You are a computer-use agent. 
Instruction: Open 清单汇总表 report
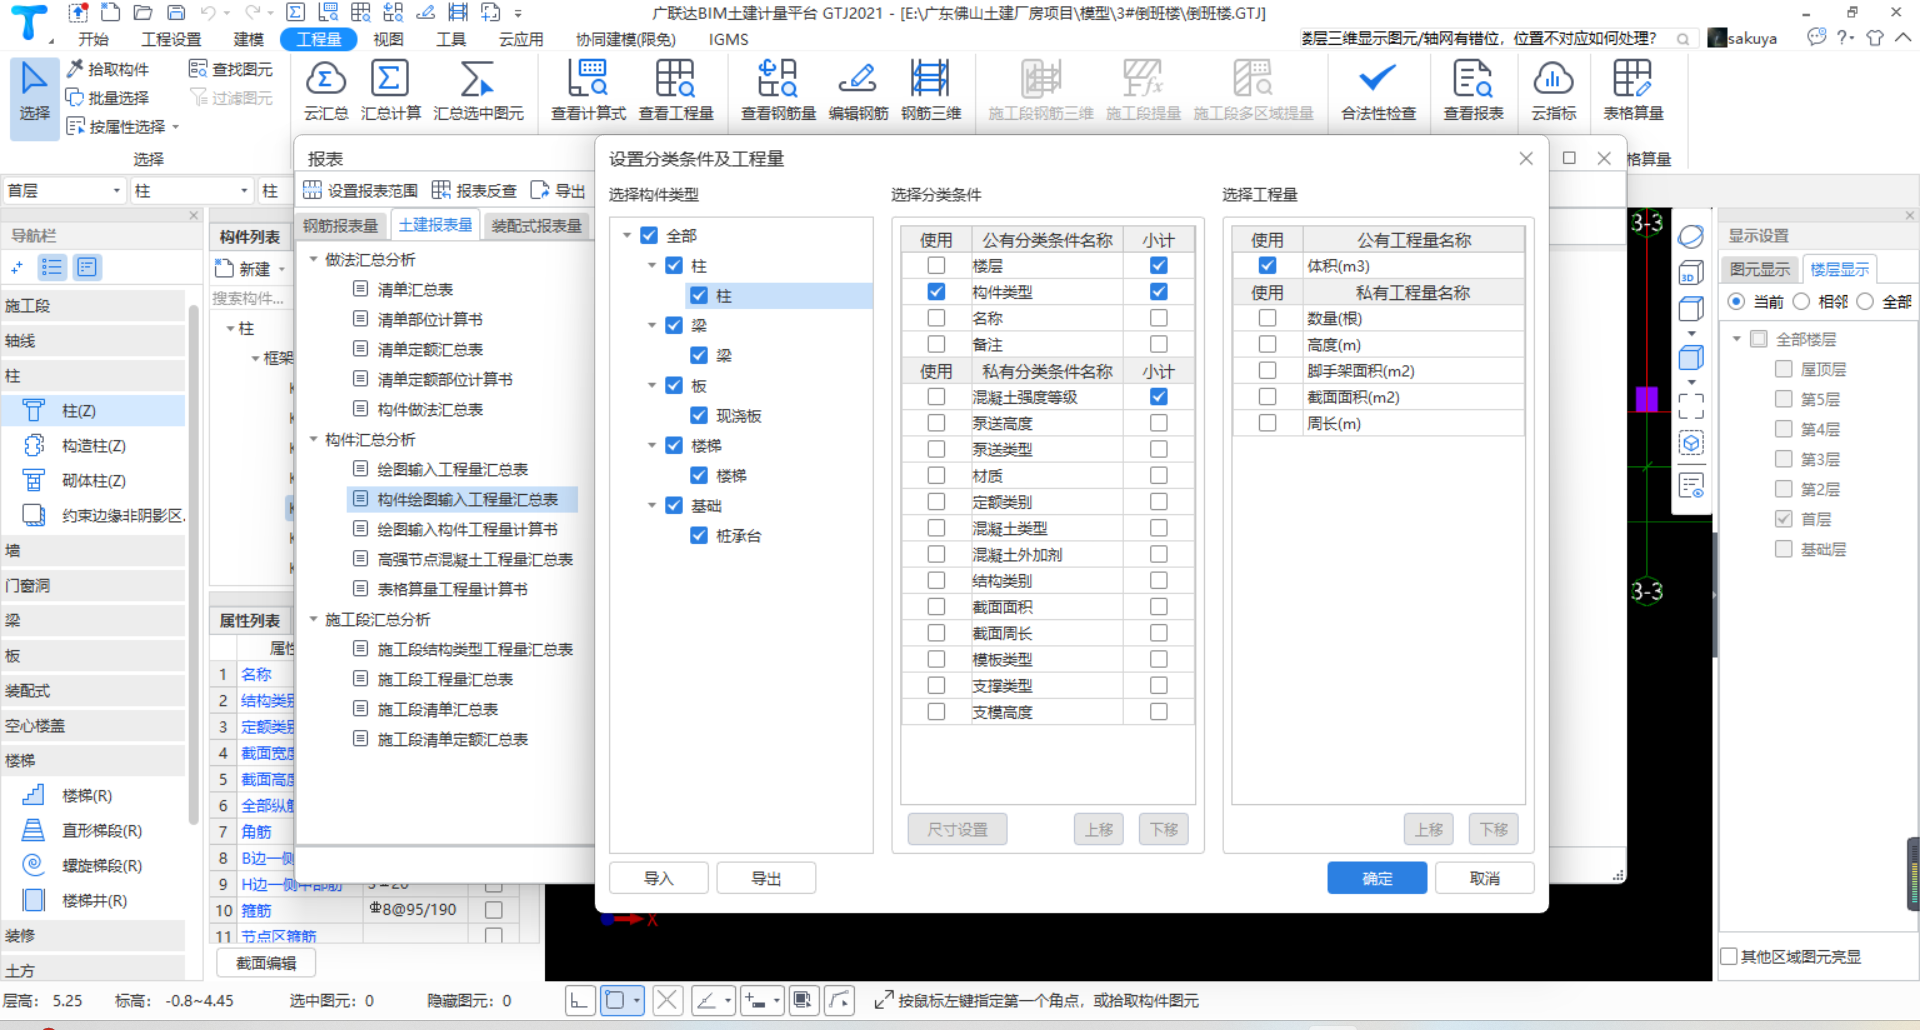(x=415, y=290)
